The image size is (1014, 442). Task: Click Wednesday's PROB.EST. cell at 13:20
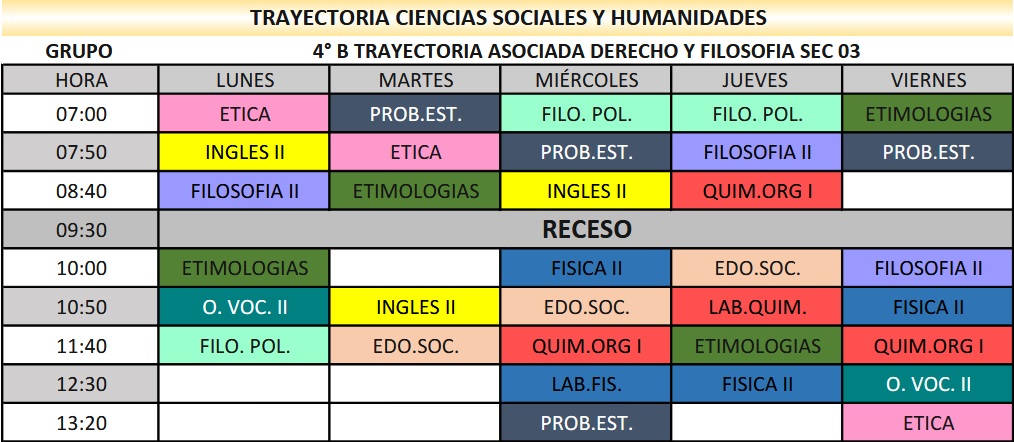[586, 423]
